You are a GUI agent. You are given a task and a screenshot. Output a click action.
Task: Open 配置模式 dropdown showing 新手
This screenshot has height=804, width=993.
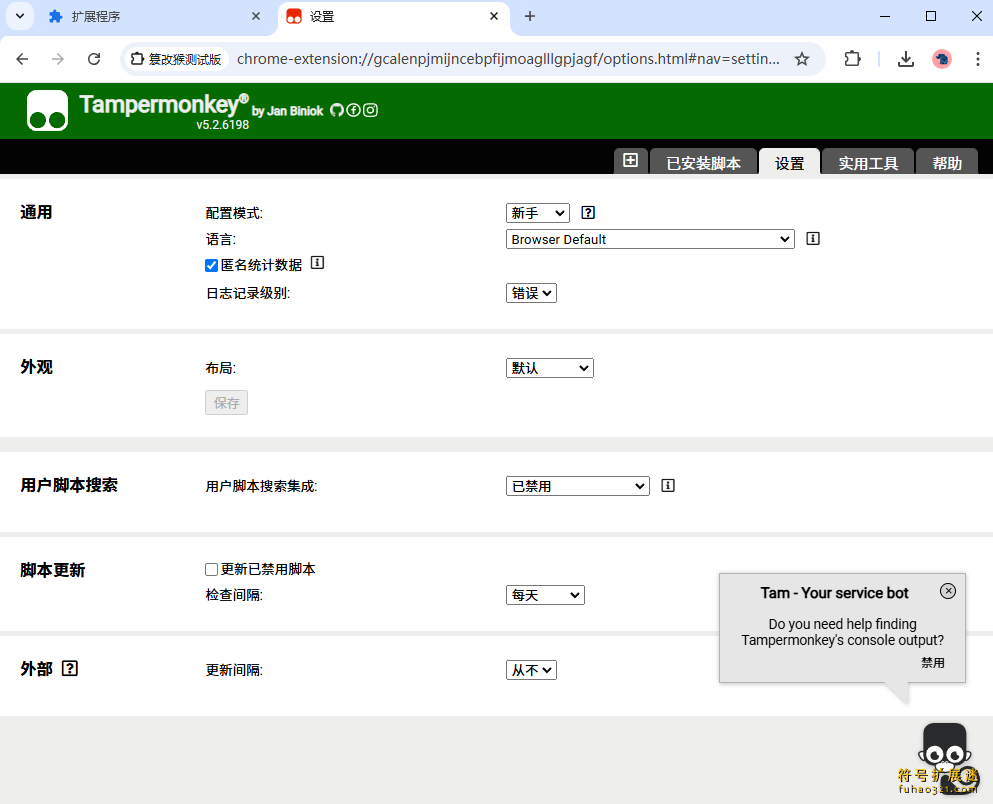(538, 213)
